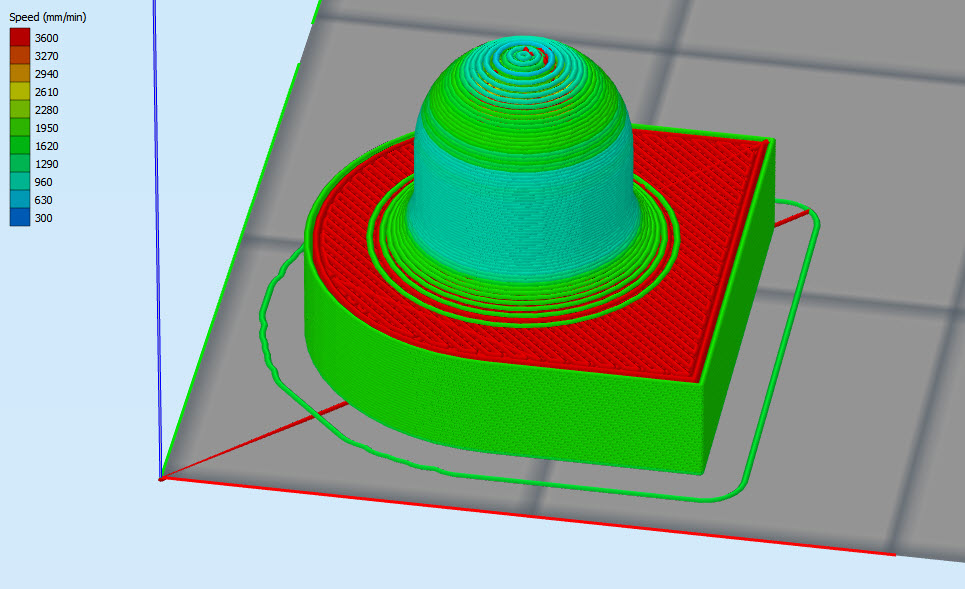Select the 300 blue legend swatch

20,217
